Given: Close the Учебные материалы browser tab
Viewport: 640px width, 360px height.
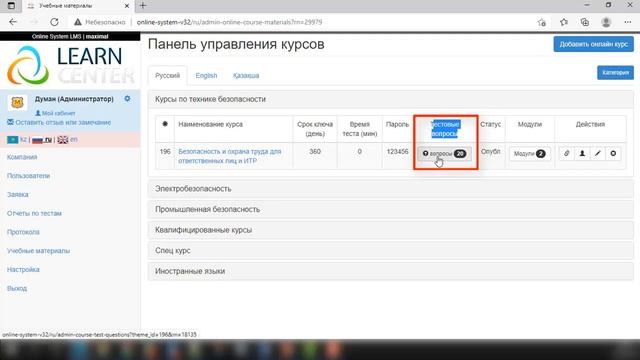Looking at the screenshot, I should (127, 6).
